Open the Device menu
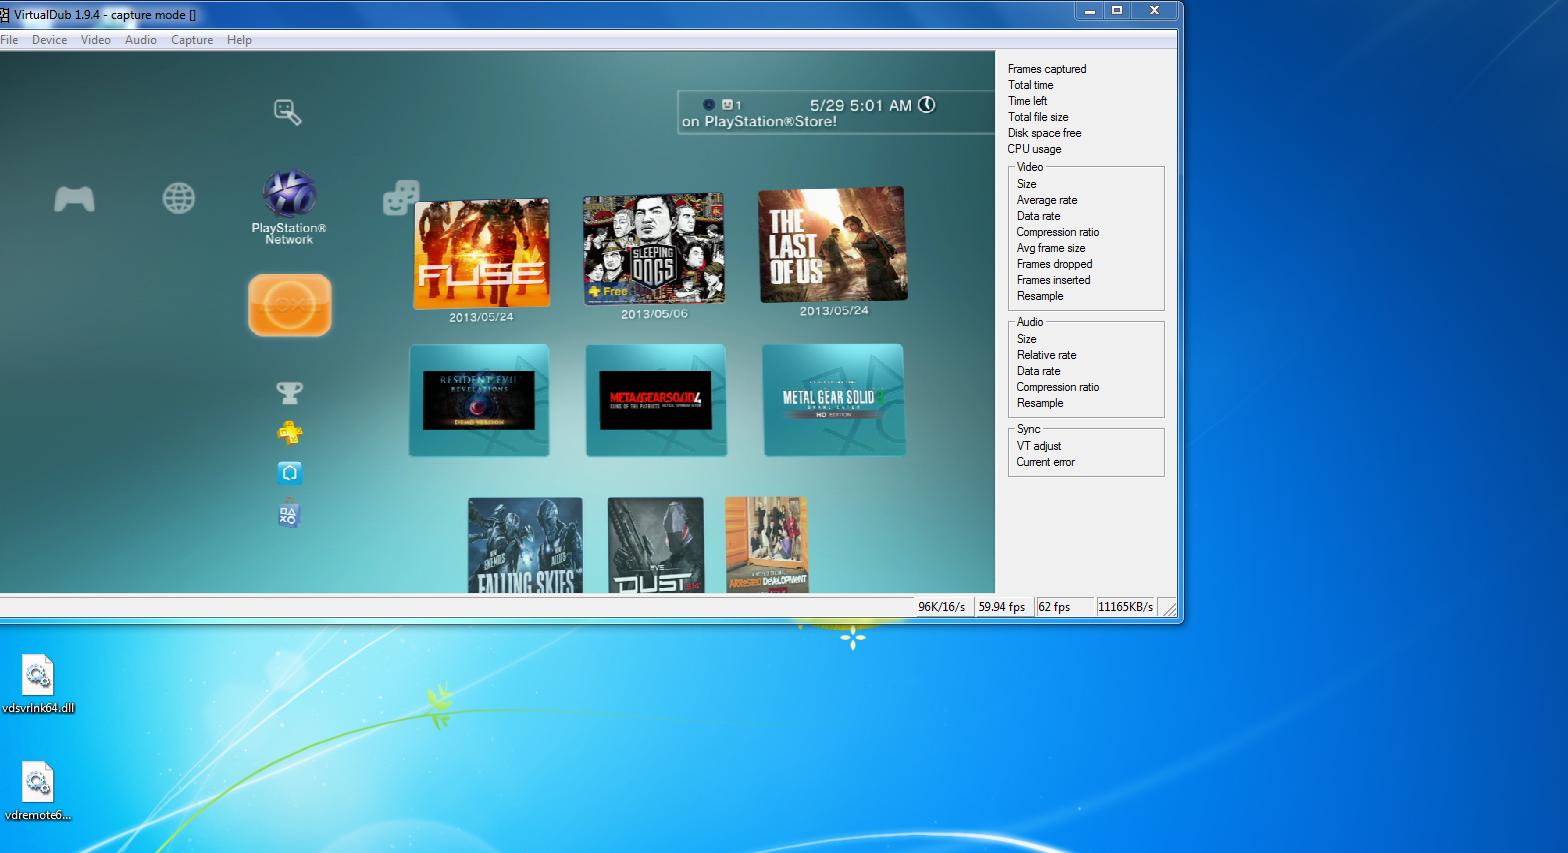This screenshot has height=853, width=1568. click(x=49, y=40)
